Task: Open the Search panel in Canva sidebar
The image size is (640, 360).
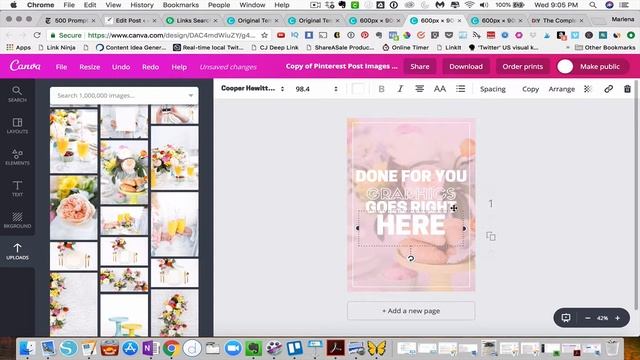Action: (x=17, y=94)
